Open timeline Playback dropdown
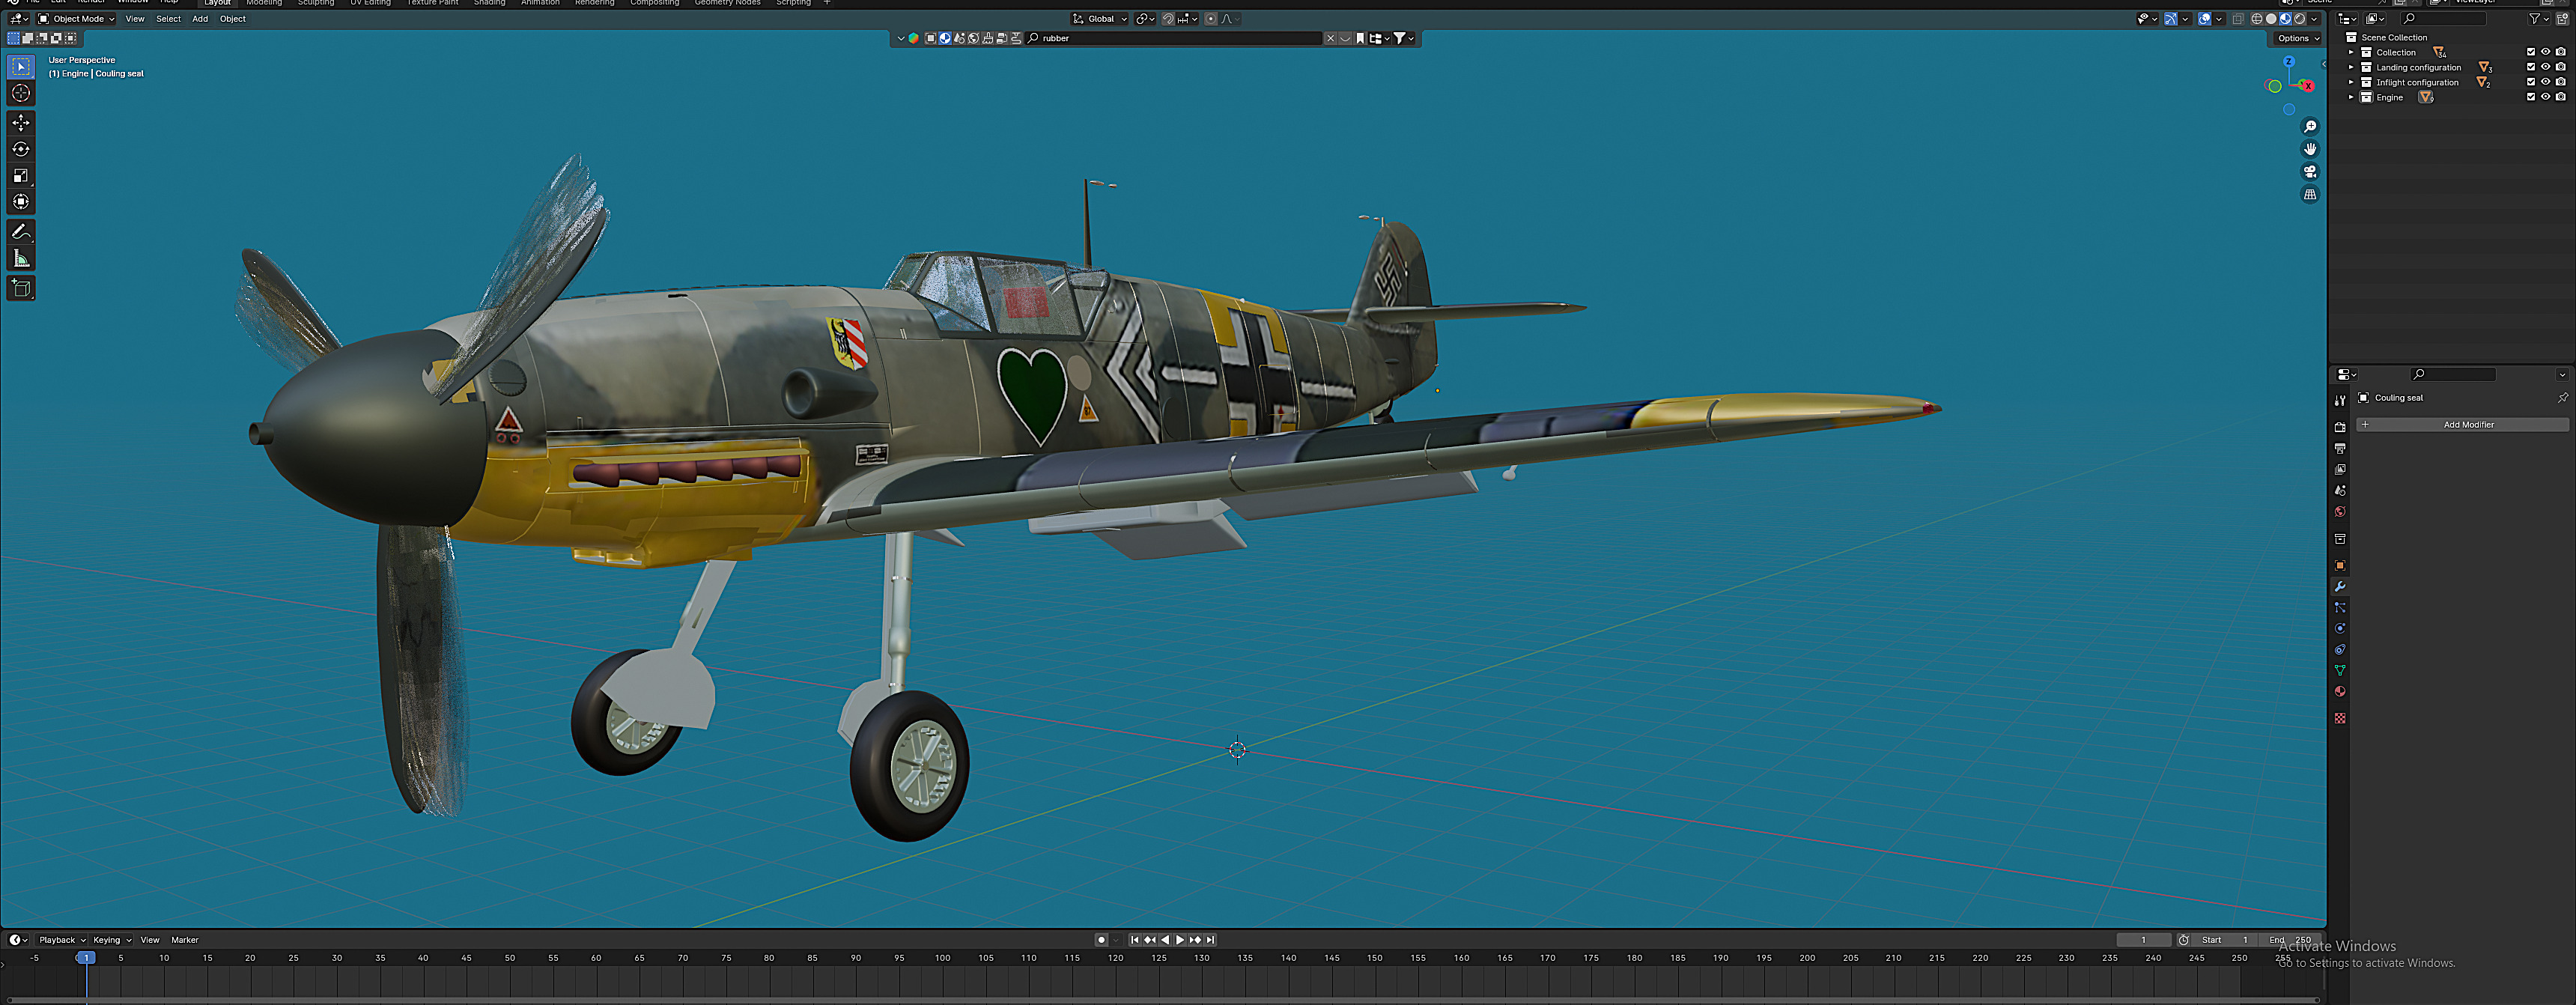2576x1005 pixels. [62, 940]
